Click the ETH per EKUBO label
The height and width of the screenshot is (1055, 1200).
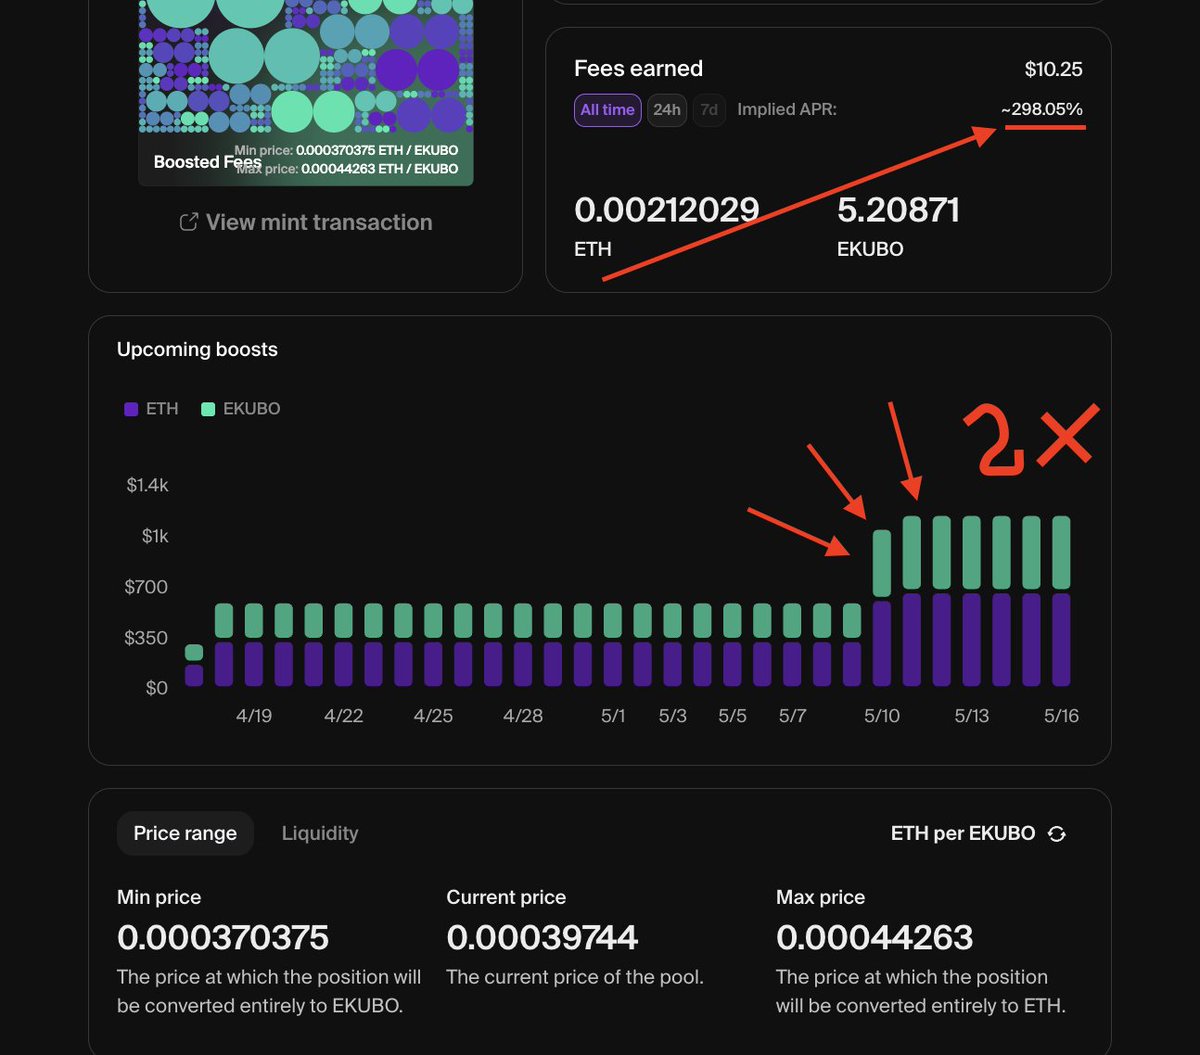click(963, 833)
